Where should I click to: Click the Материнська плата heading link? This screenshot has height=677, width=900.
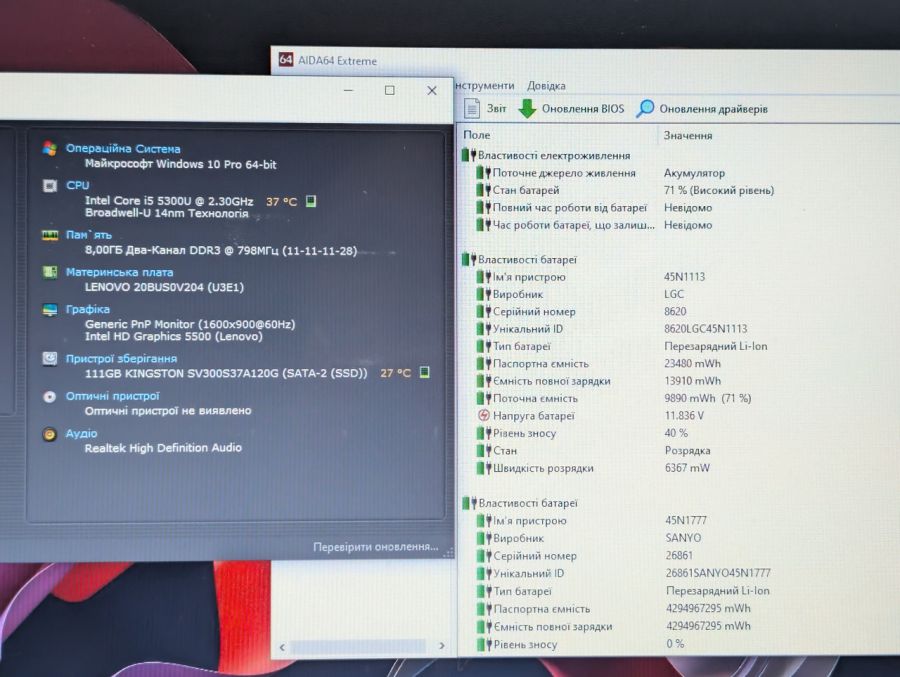pos(119,272)
